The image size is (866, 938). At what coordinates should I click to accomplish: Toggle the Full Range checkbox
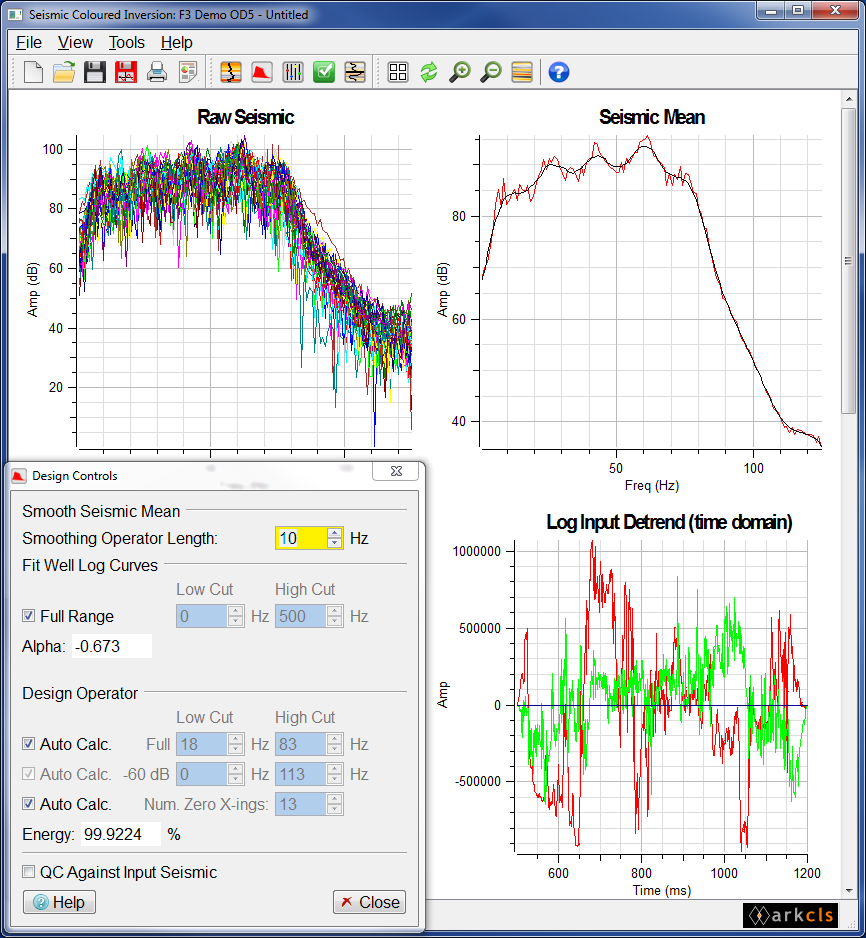tap(28, 616)
